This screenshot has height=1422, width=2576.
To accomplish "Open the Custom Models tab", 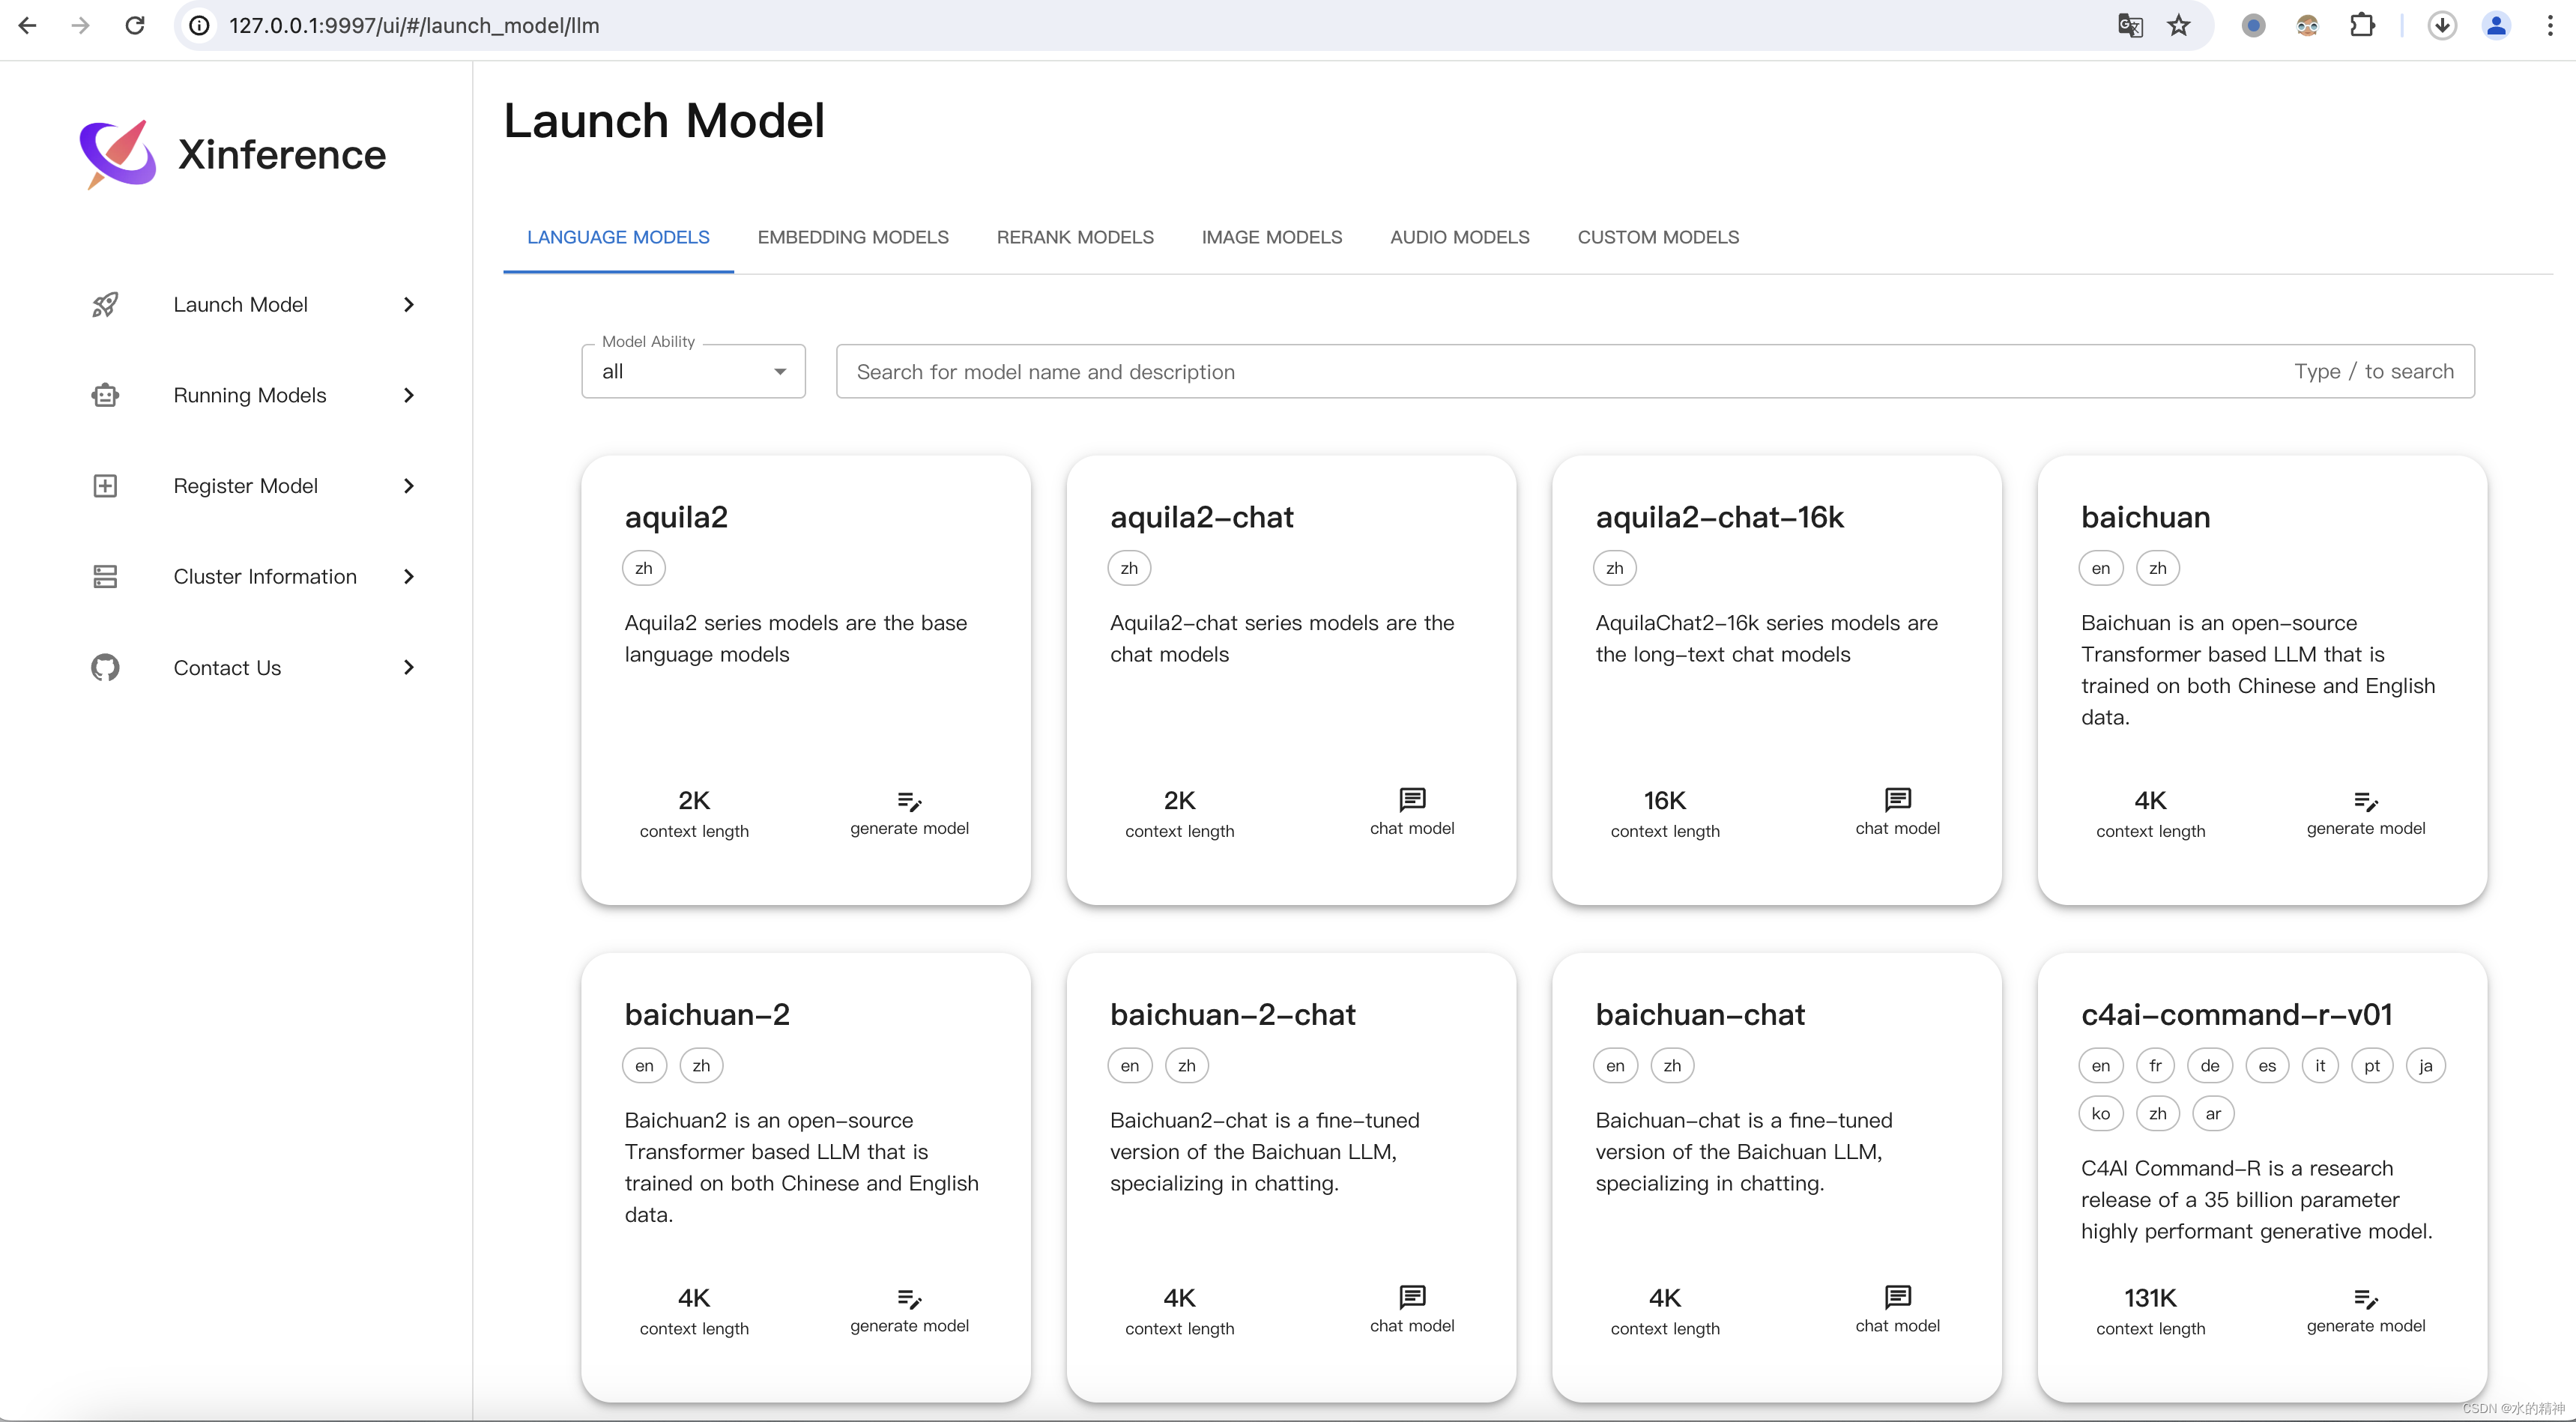I will (1657, 237).
